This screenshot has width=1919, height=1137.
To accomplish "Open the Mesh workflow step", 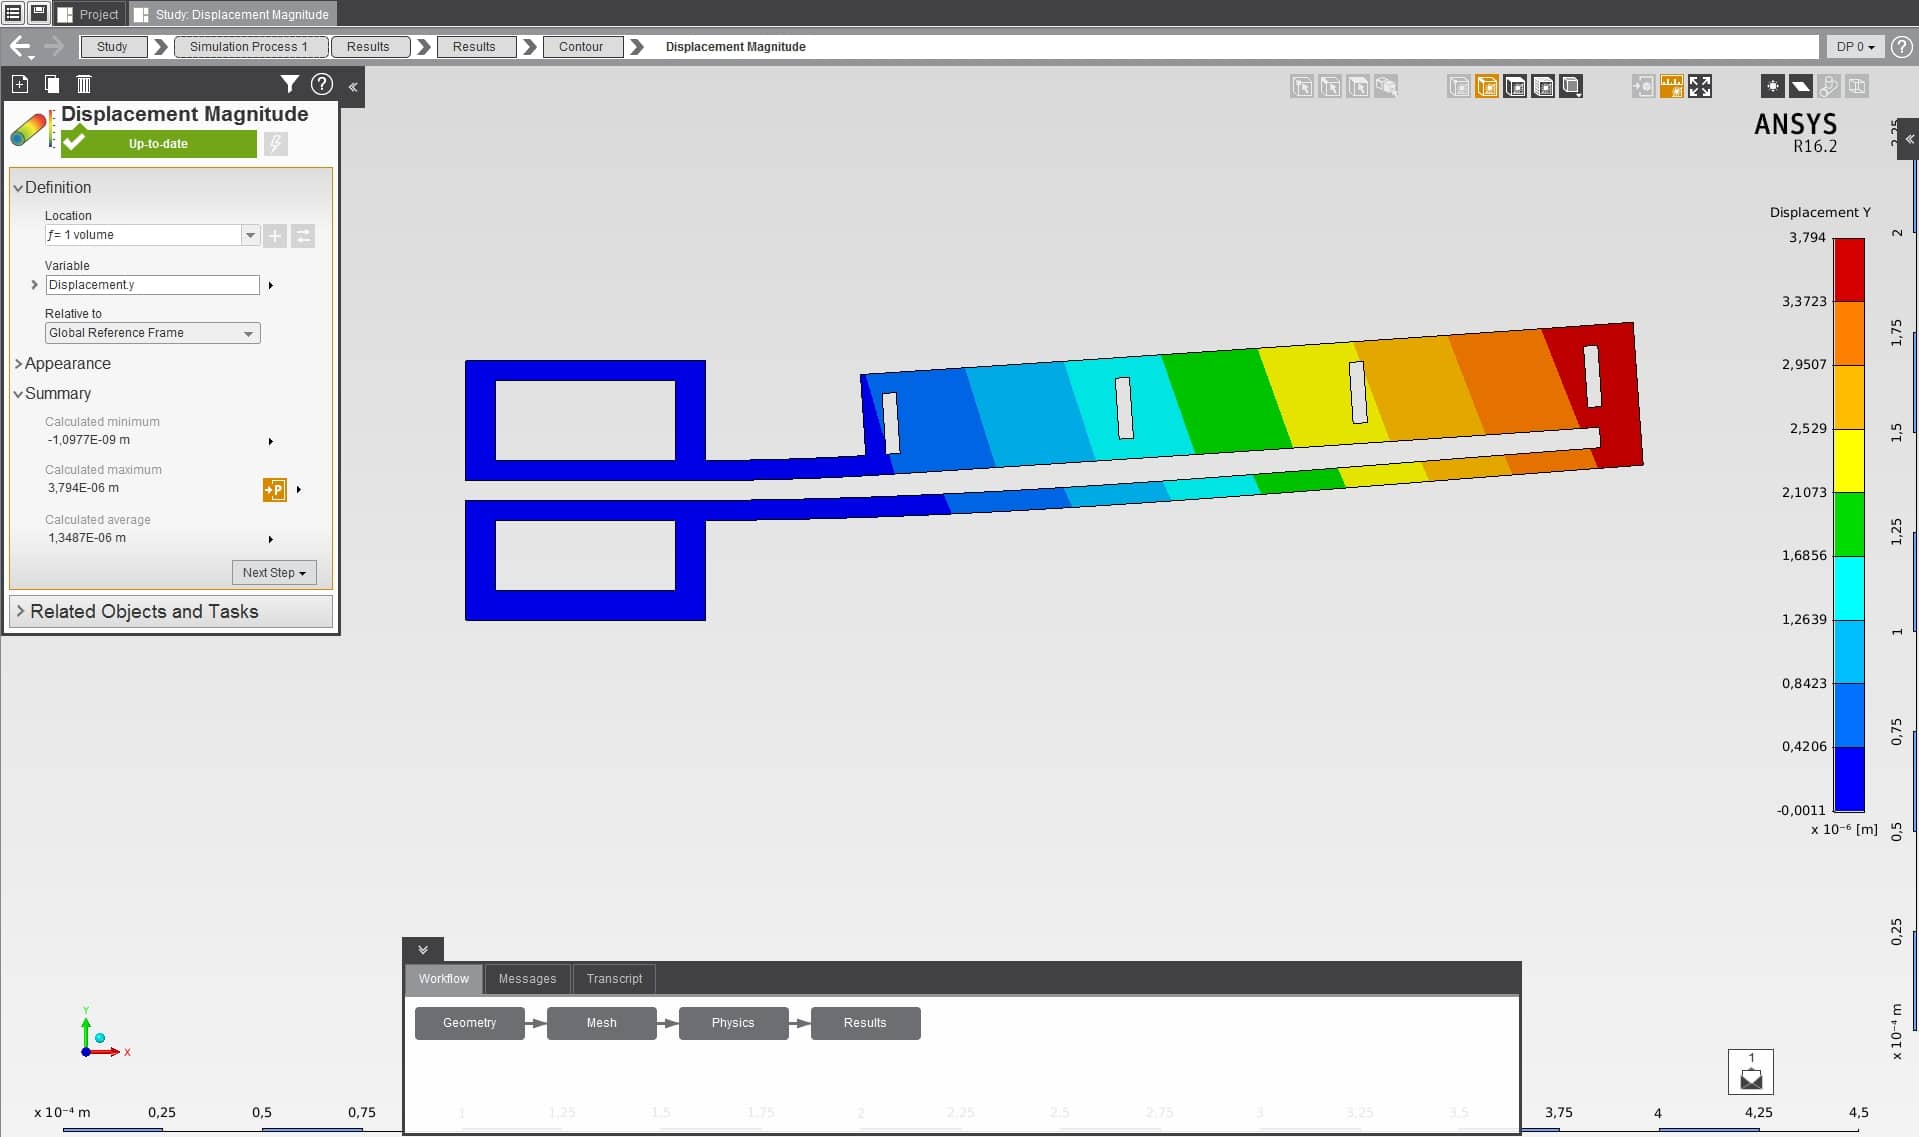I will [x=601, y=1023].
